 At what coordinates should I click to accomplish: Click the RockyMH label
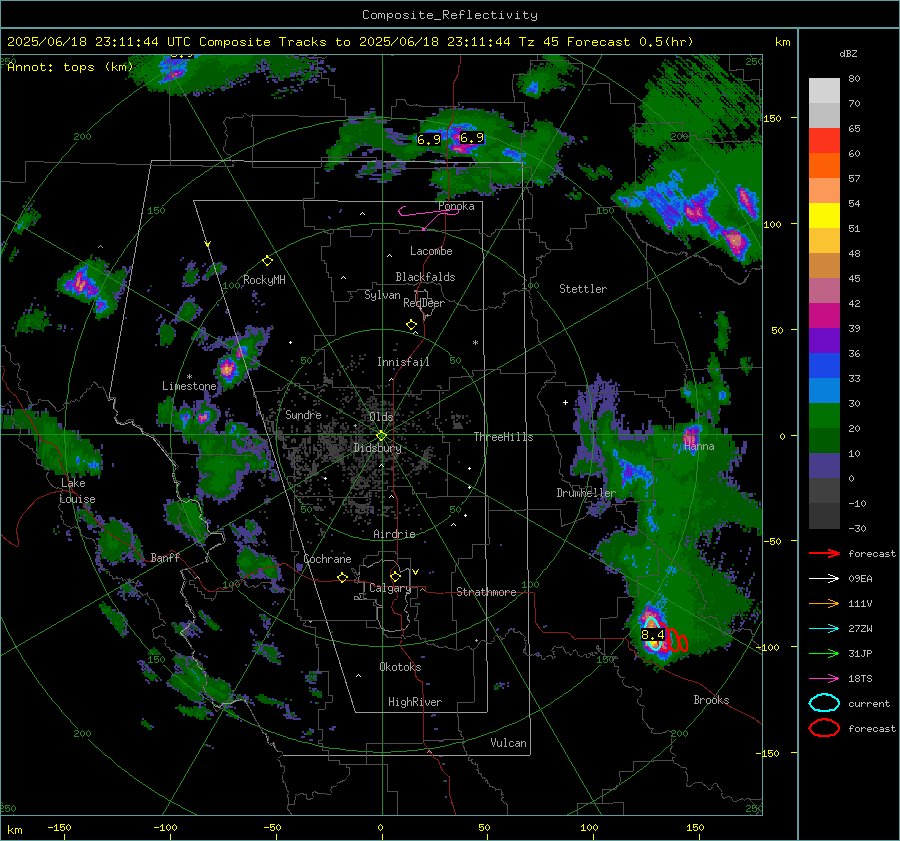point(264,280)
